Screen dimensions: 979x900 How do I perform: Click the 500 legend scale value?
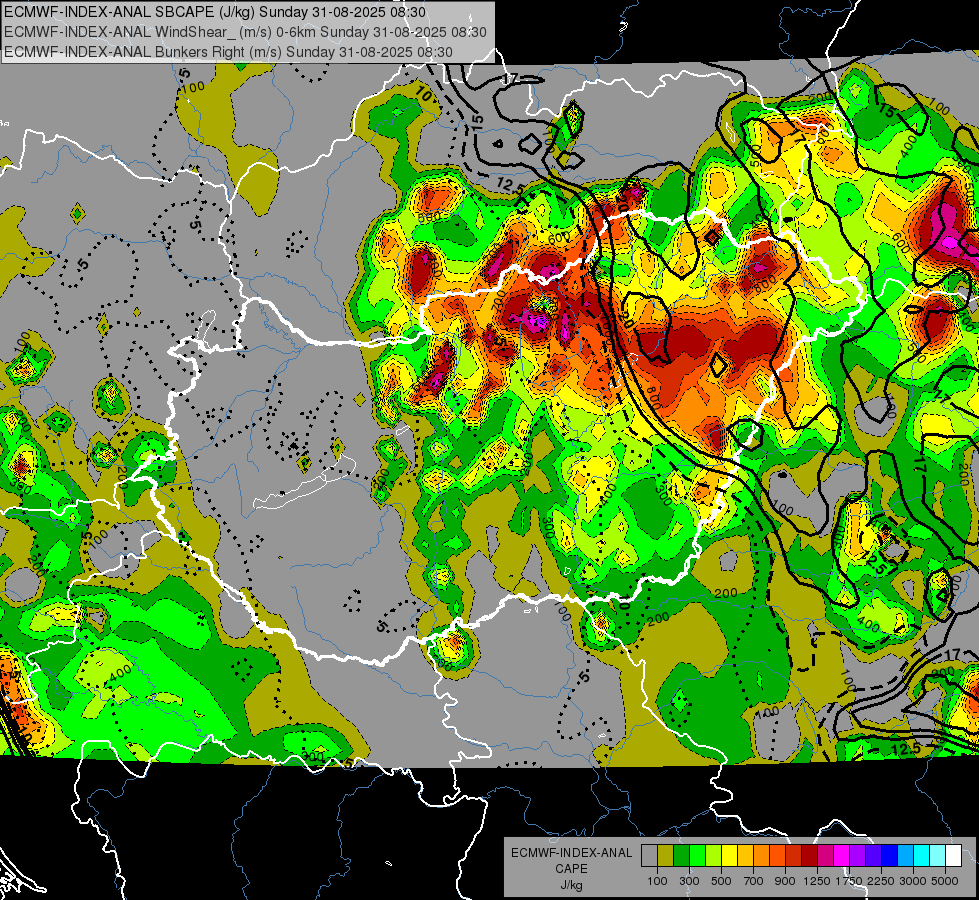tap(721, 882)
